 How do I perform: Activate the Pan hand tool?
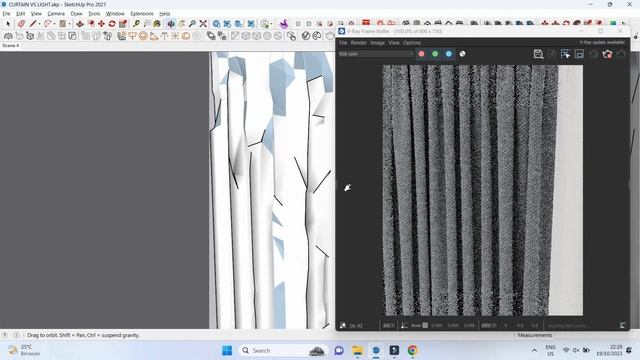click(x=182, y=24)
